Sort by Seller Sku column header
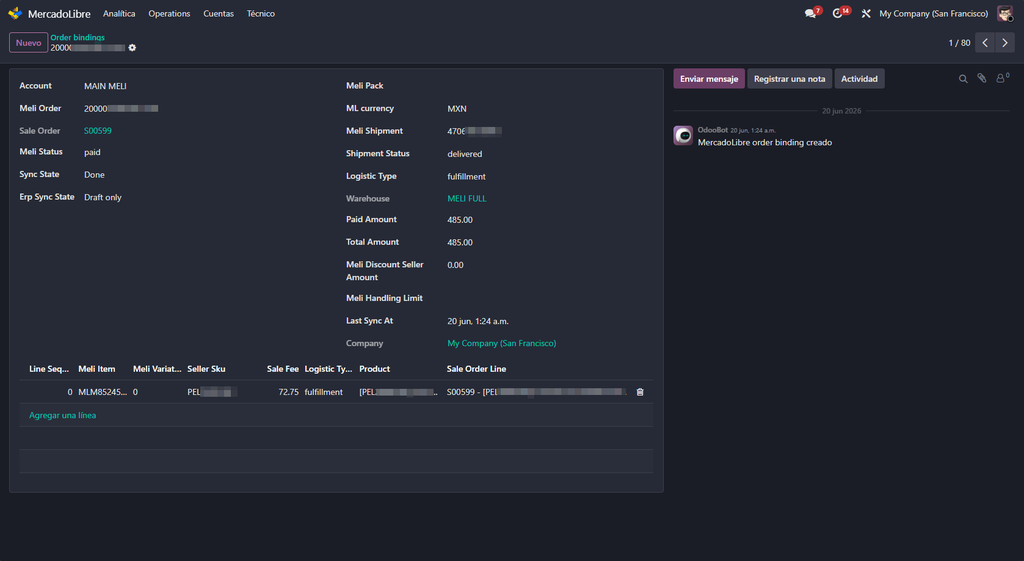The image size is (1024, 561). [x=206, y=369]
